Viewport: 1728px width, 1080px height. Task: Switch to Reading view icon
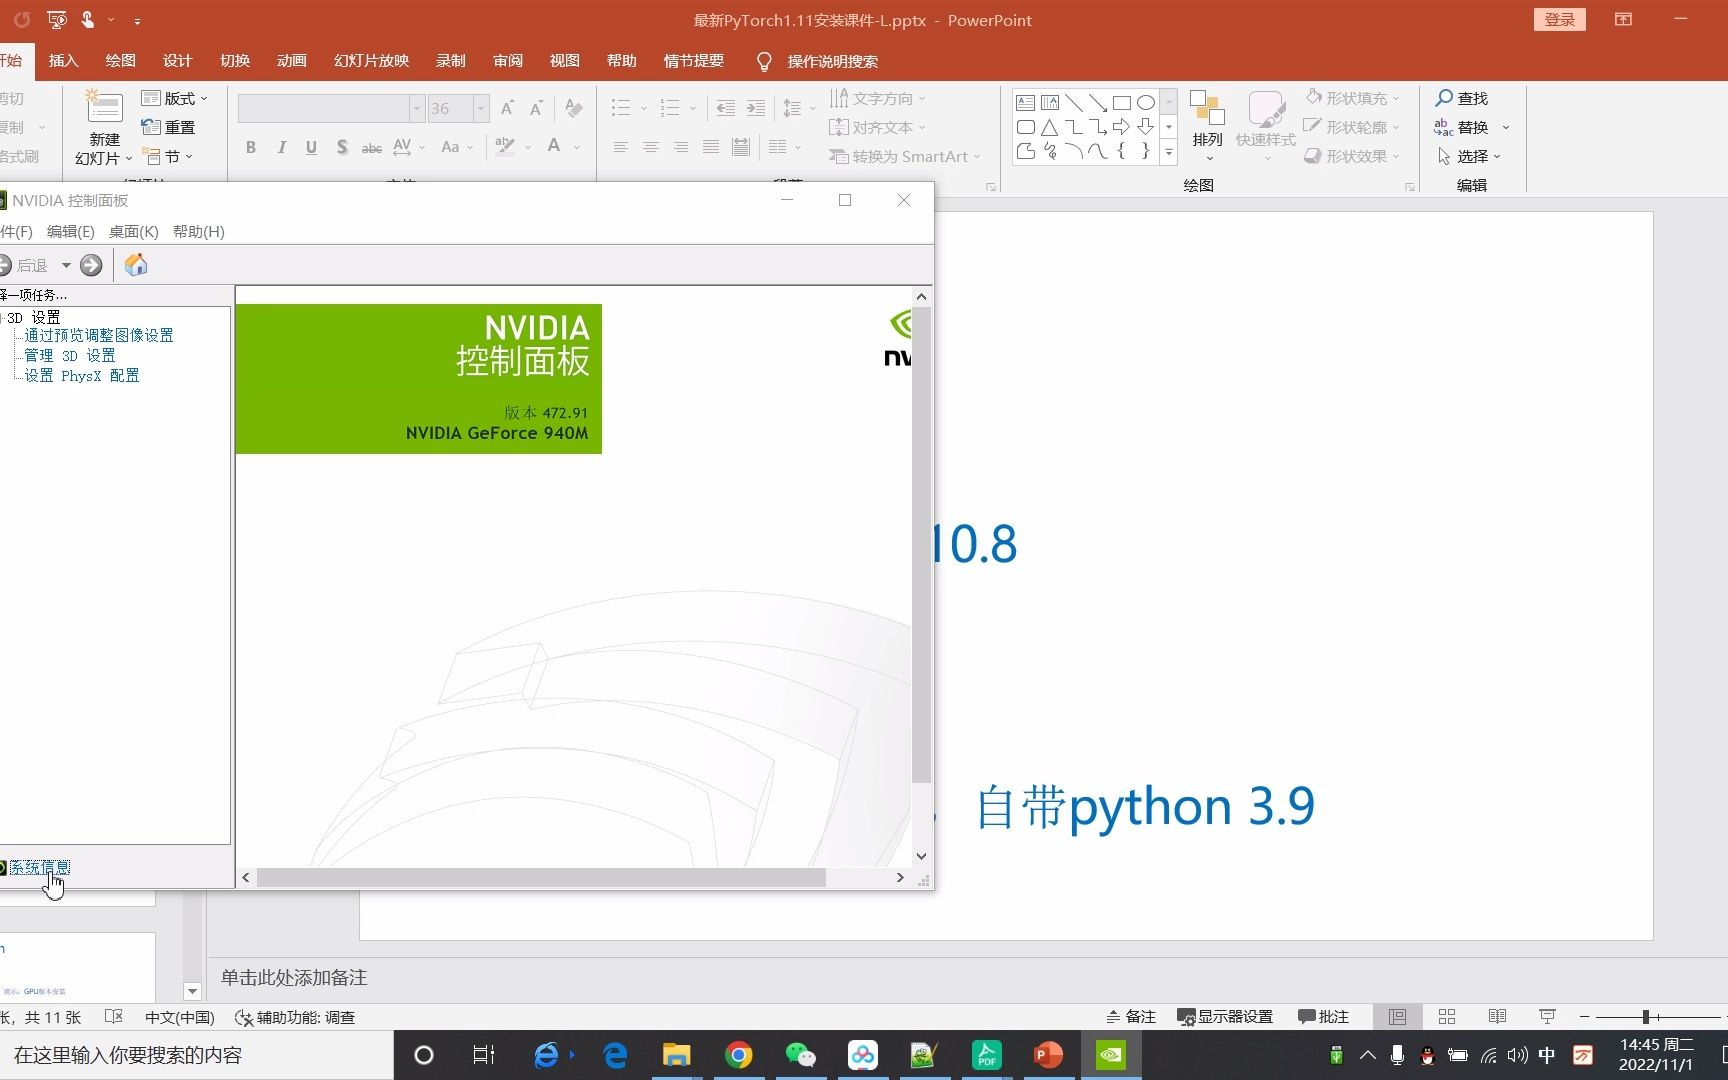[1497, 1017]
